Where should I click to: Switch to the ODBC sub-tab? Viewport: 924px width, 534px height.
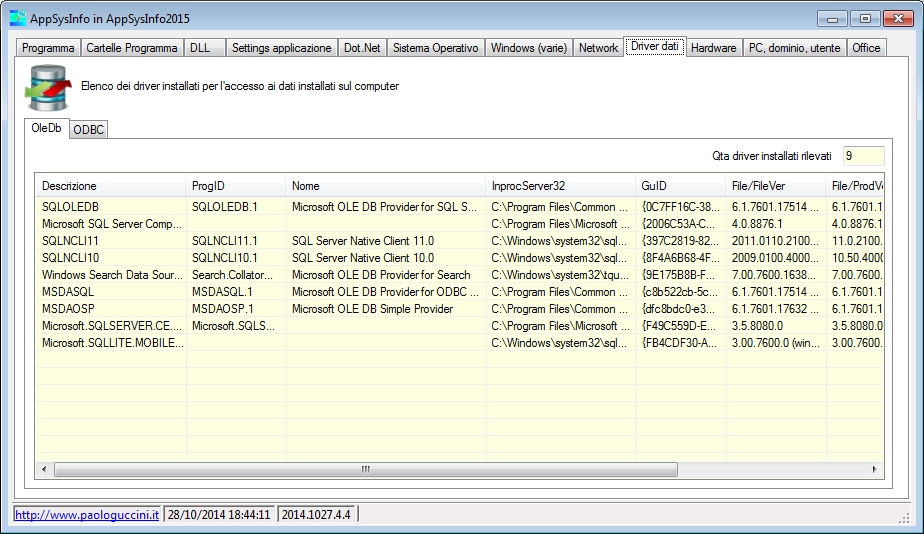click(88, 130)
